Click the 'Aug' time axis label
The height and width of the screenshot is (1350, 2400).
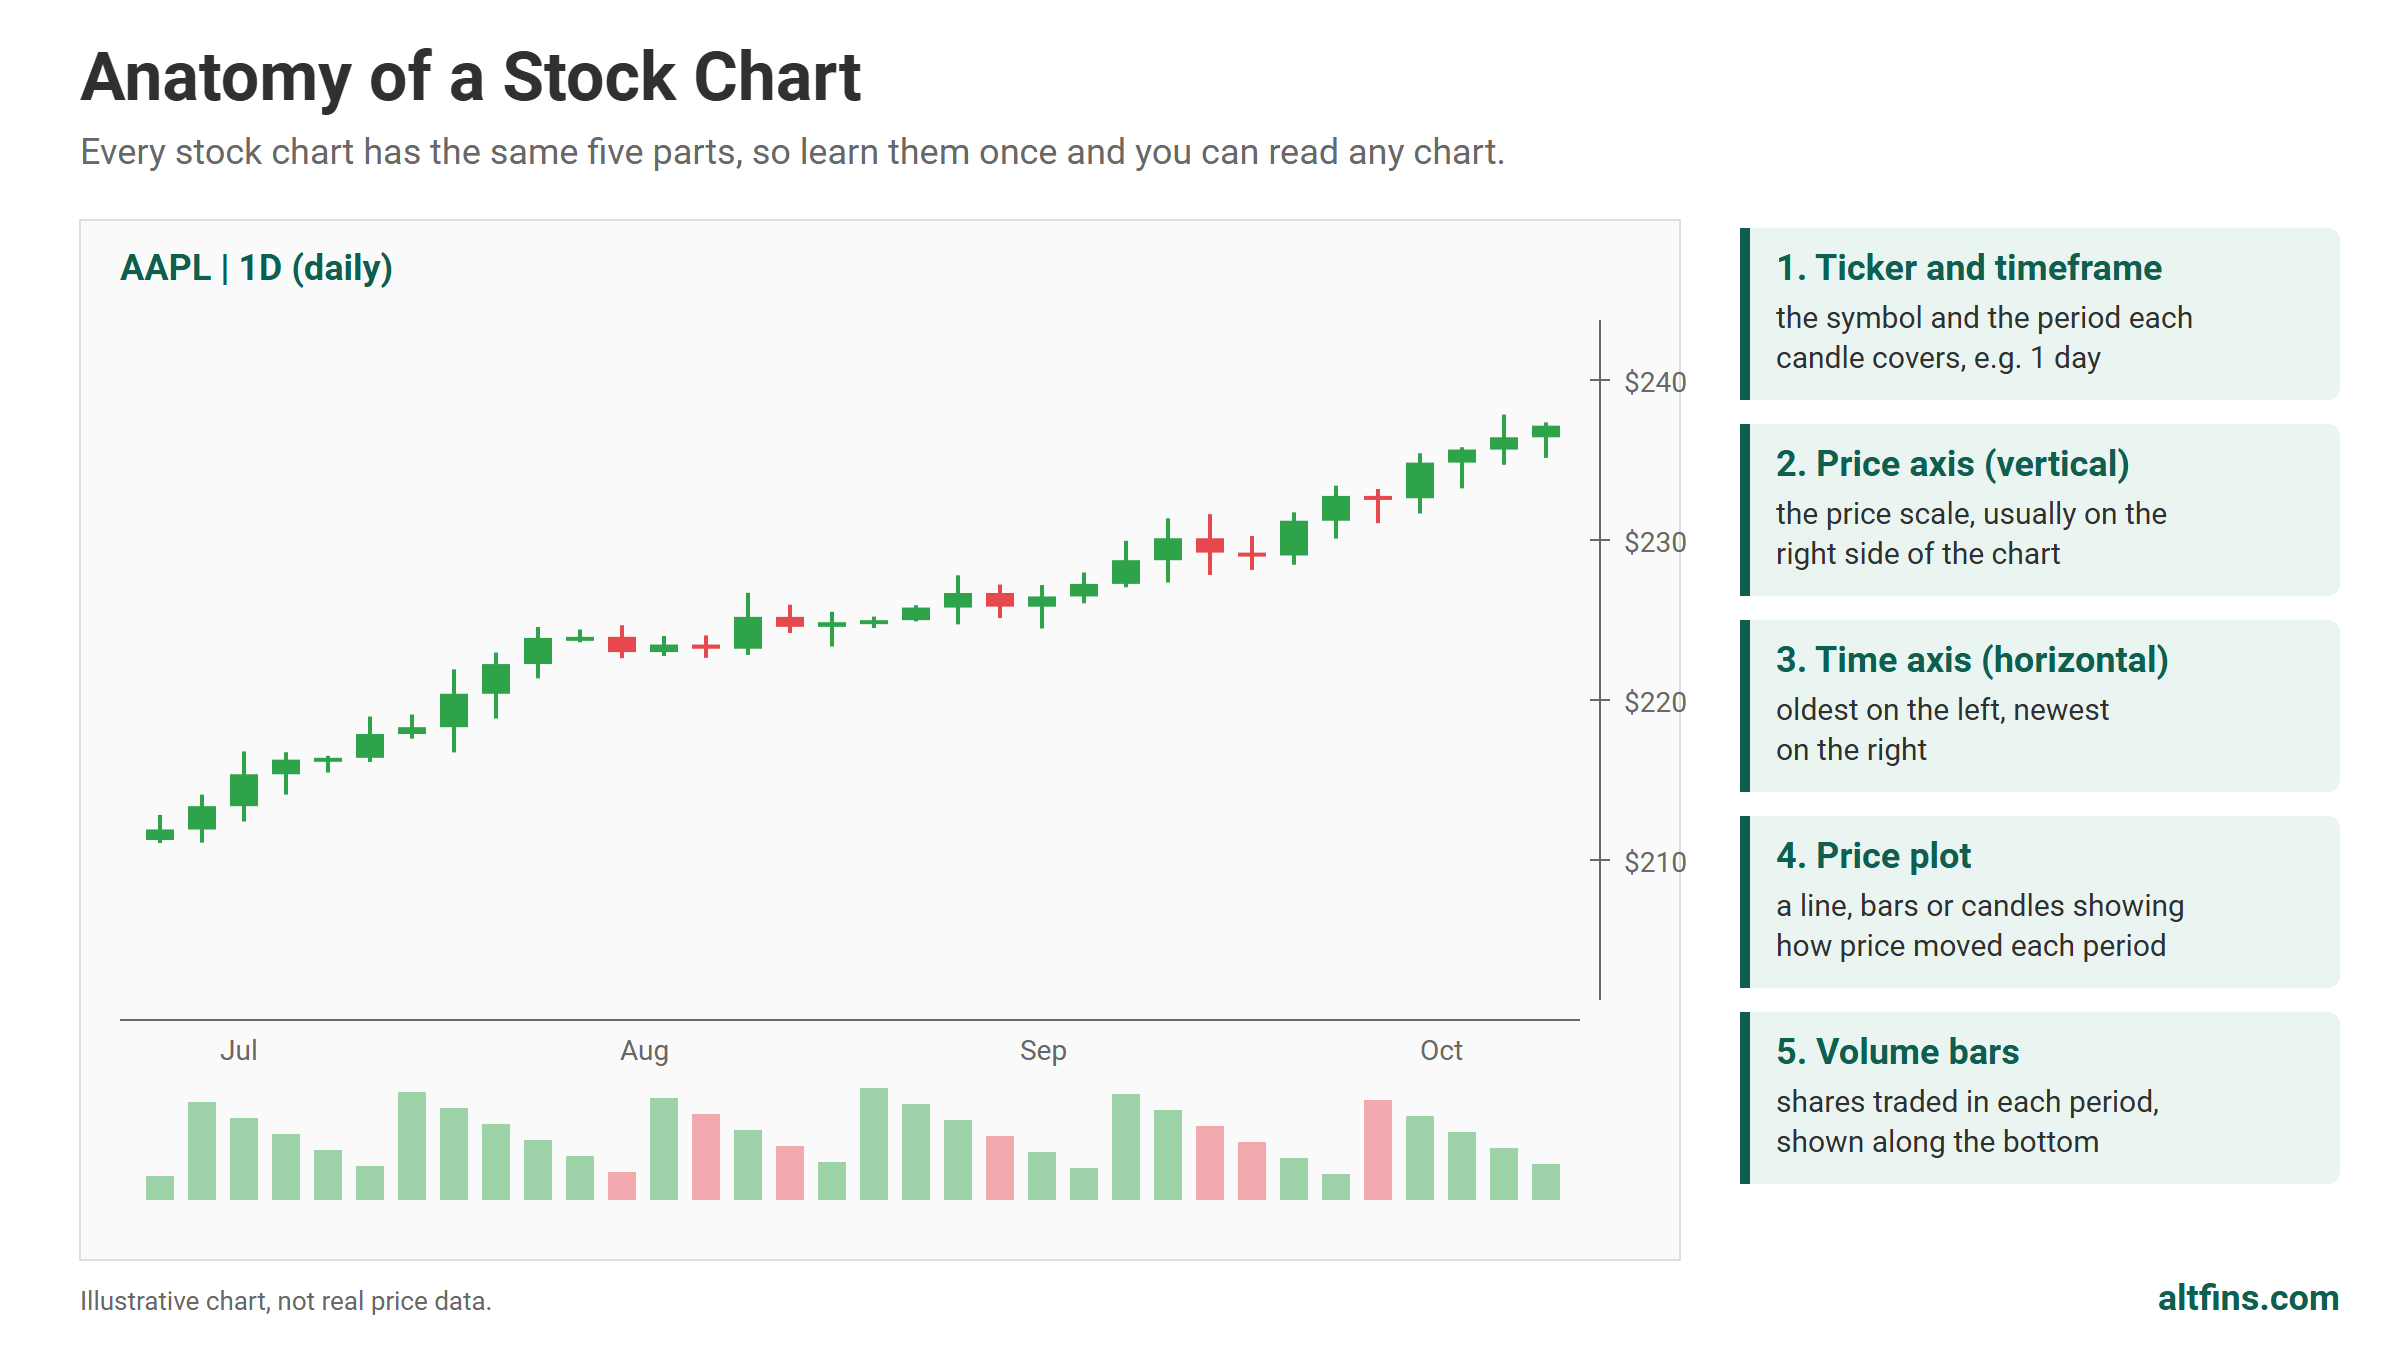click(x=644, y=1051)
